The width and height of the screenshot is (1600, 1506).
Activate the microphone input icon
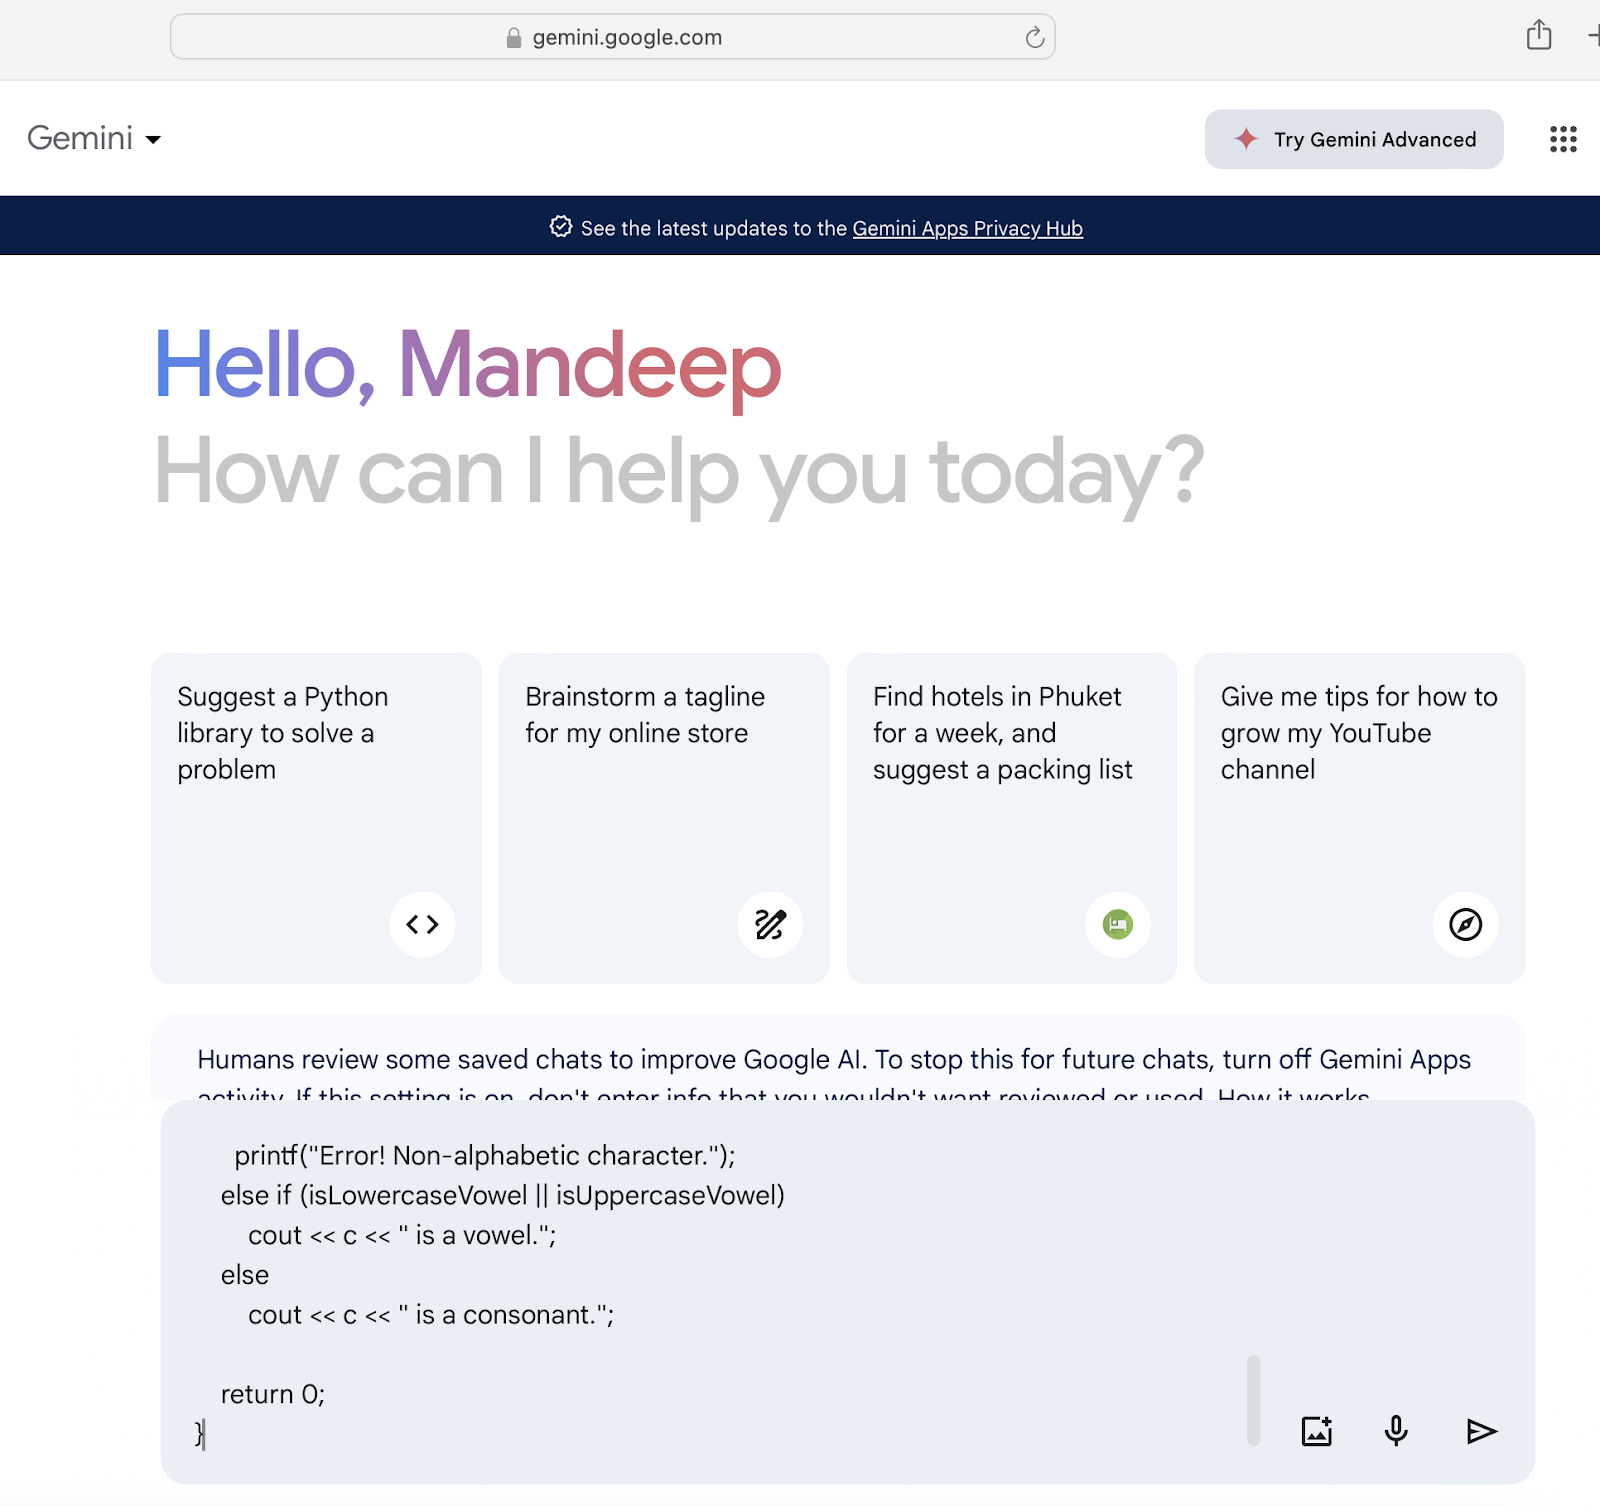tap(1396, 1431)
